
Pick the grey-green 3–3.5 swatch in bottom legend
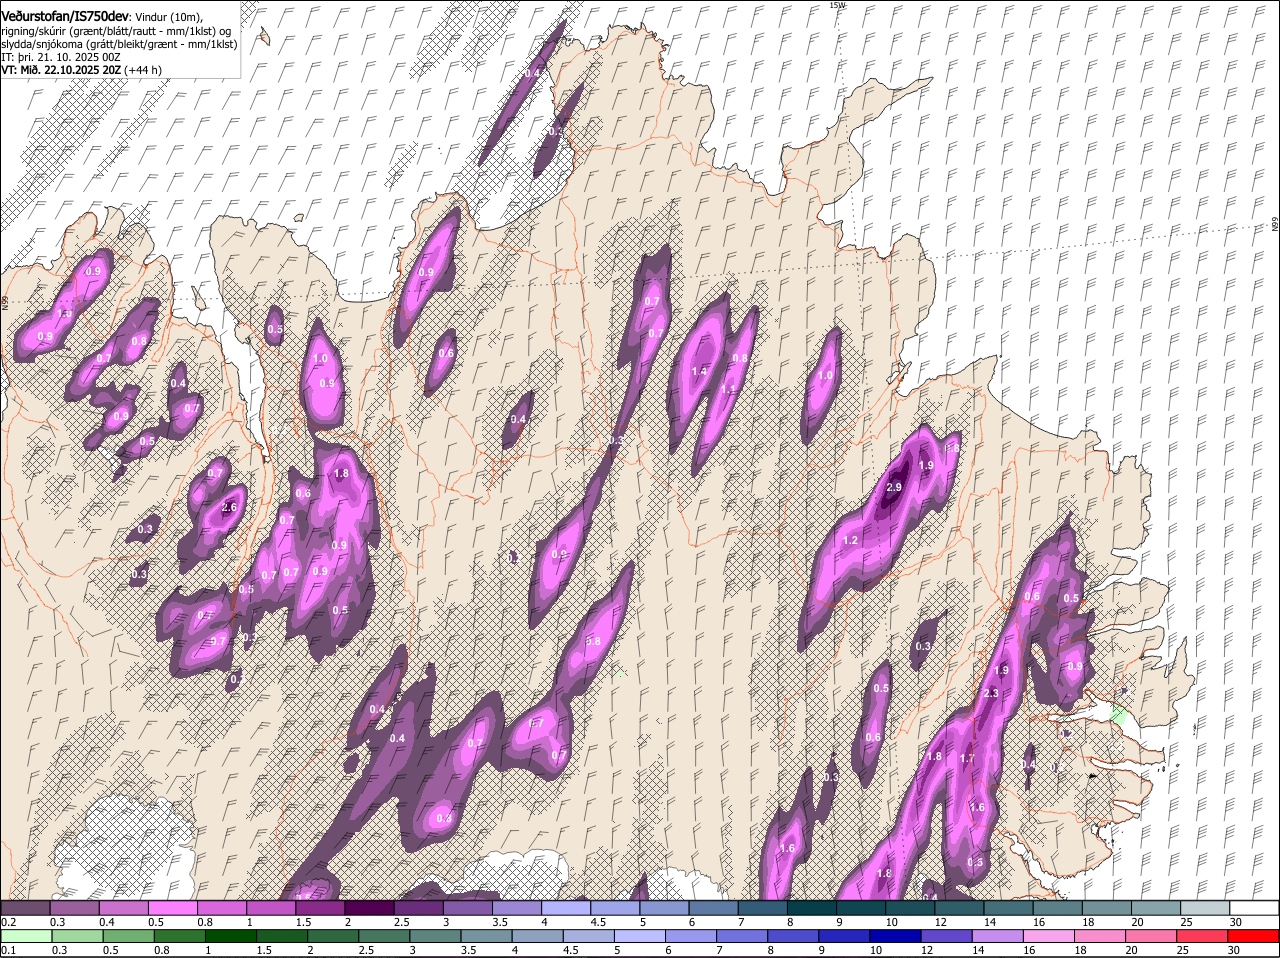tap(437, 937)
